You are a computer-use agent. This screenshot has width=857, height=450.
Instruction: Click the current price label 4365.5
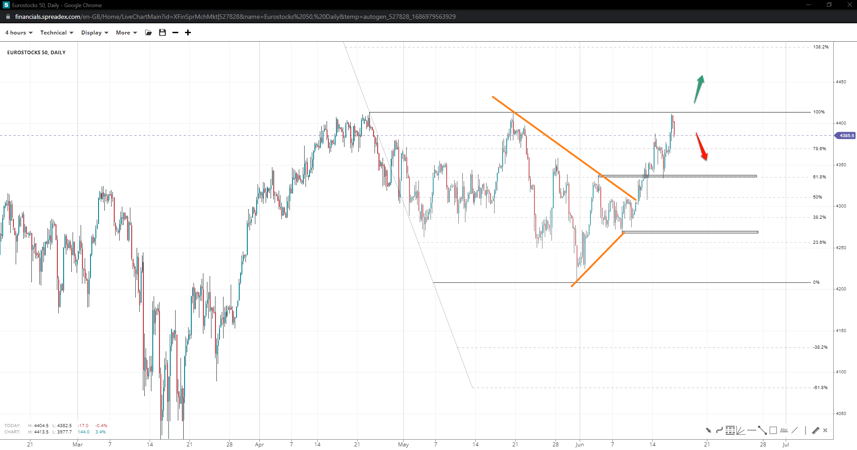point(845,135)
